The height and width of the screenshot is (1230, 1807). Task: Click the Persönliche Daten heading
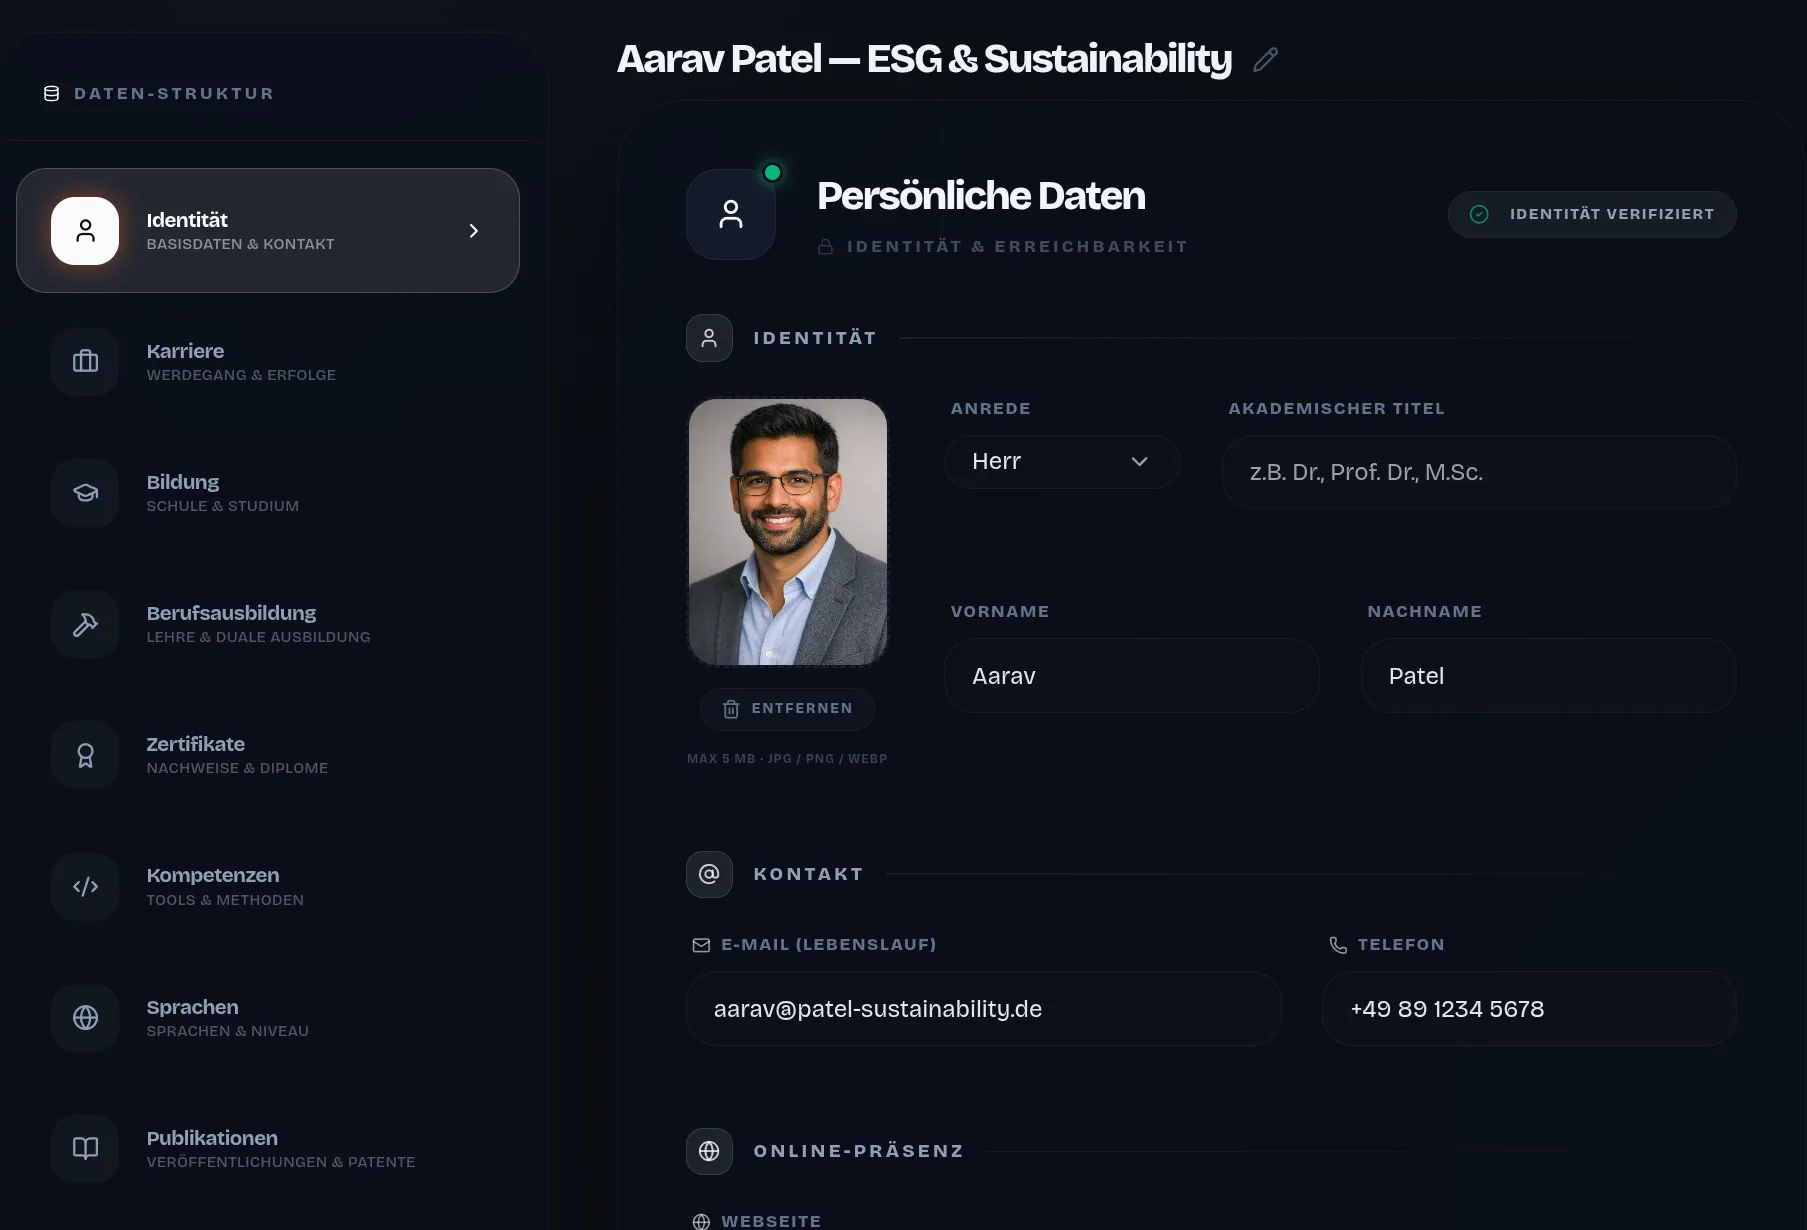[x=981, y=196]
